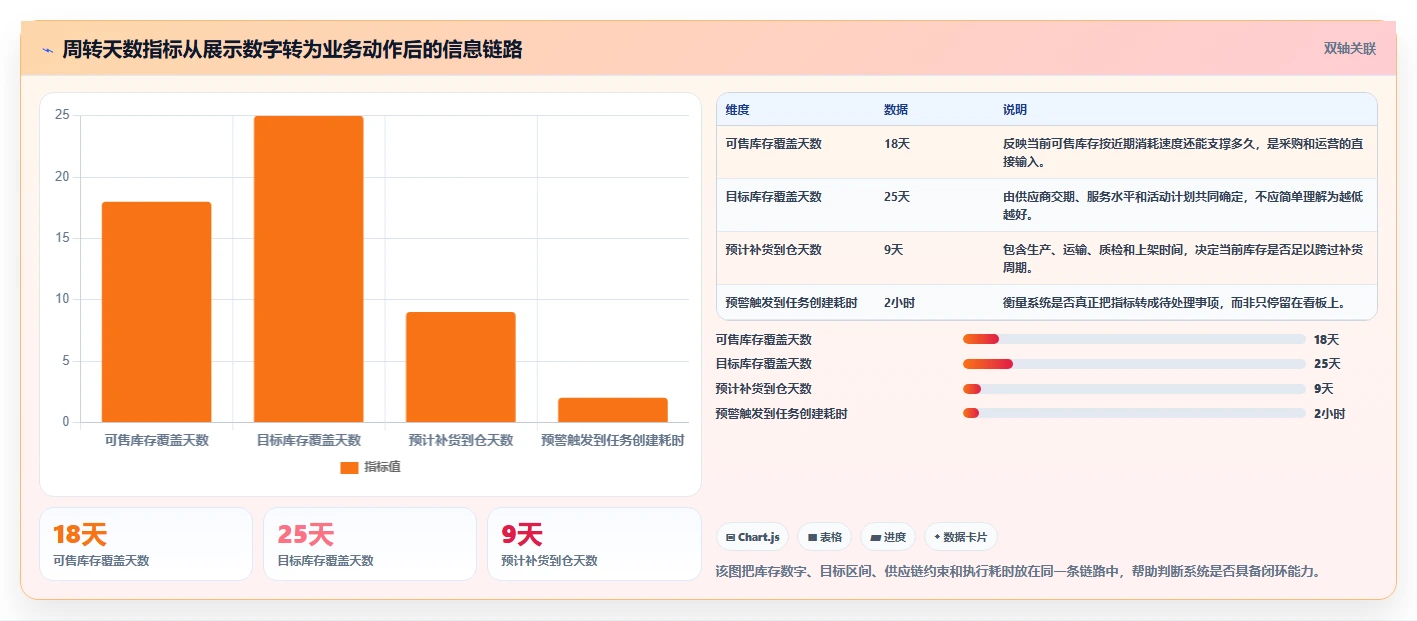Viewport: 1417px width, 621px height.
Task: Click the 目标库存覆盖天数 progress bar showing 25天
Action: point(1134,364)
